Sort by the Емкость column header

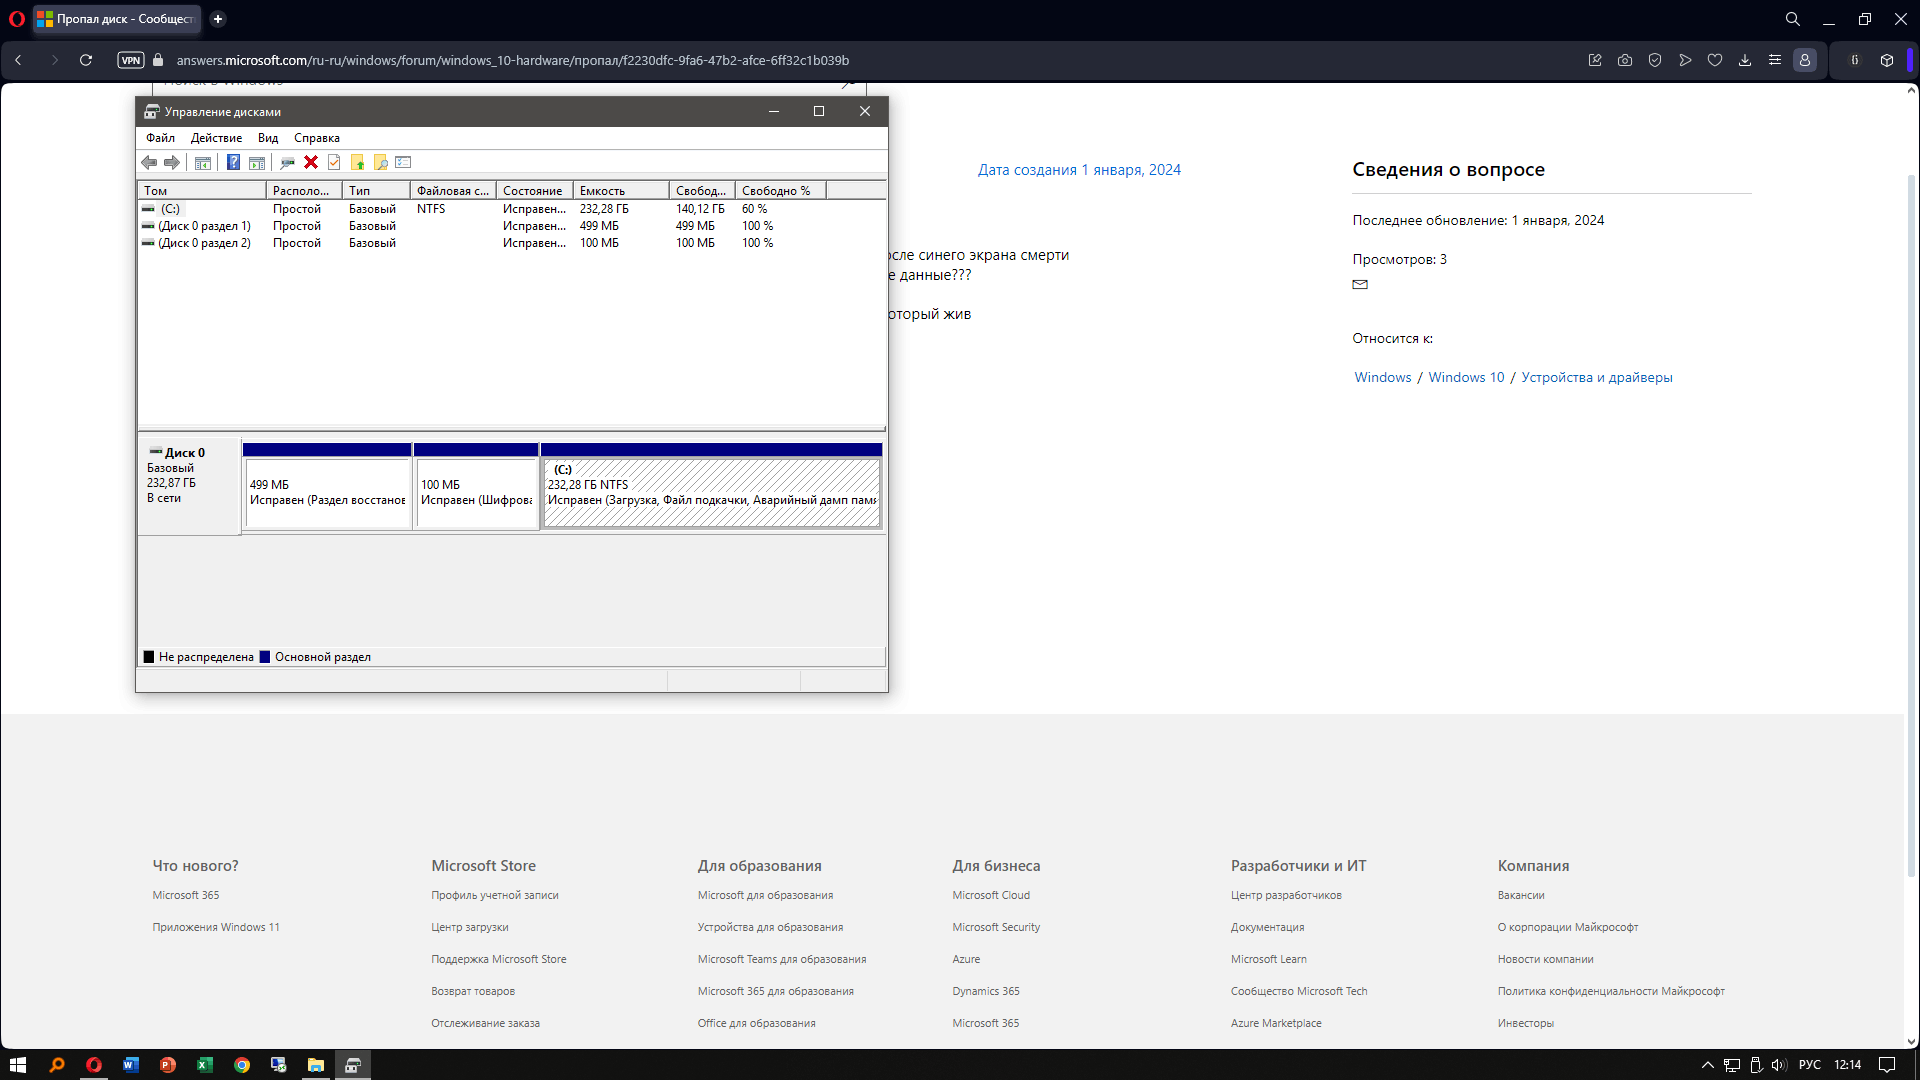click(621, 190)
